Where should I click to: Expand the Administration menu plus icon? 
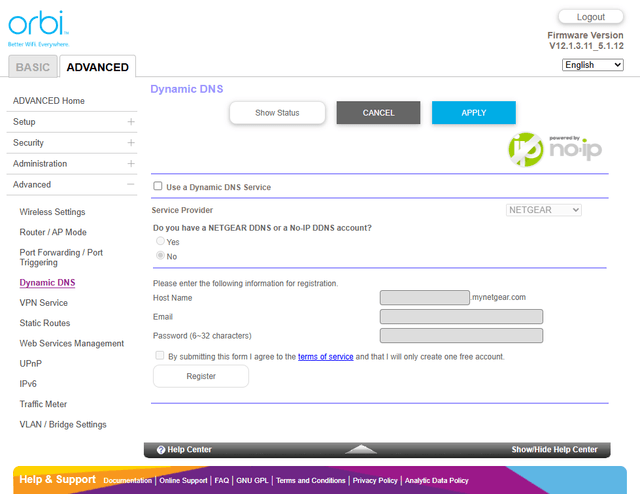131,163
